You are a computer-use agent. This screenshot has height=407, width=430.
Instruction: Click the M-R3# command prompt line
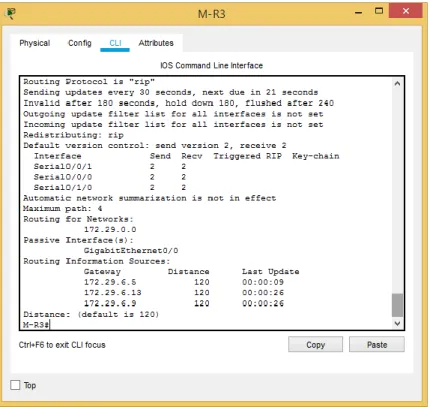click(36, 325)
